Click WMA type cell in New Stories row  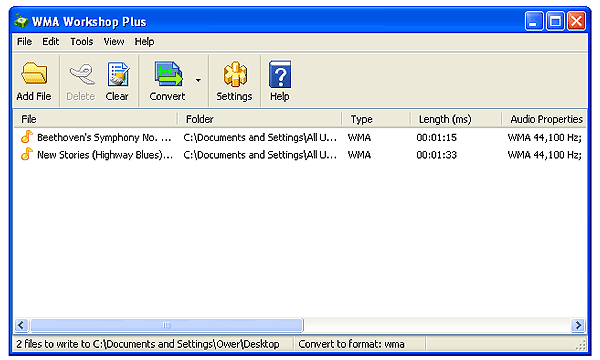[x=359, y=155]
